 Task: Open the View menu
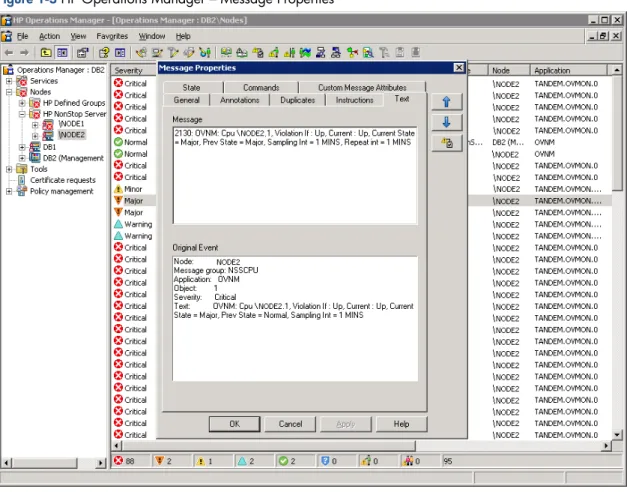coord(78,36)
